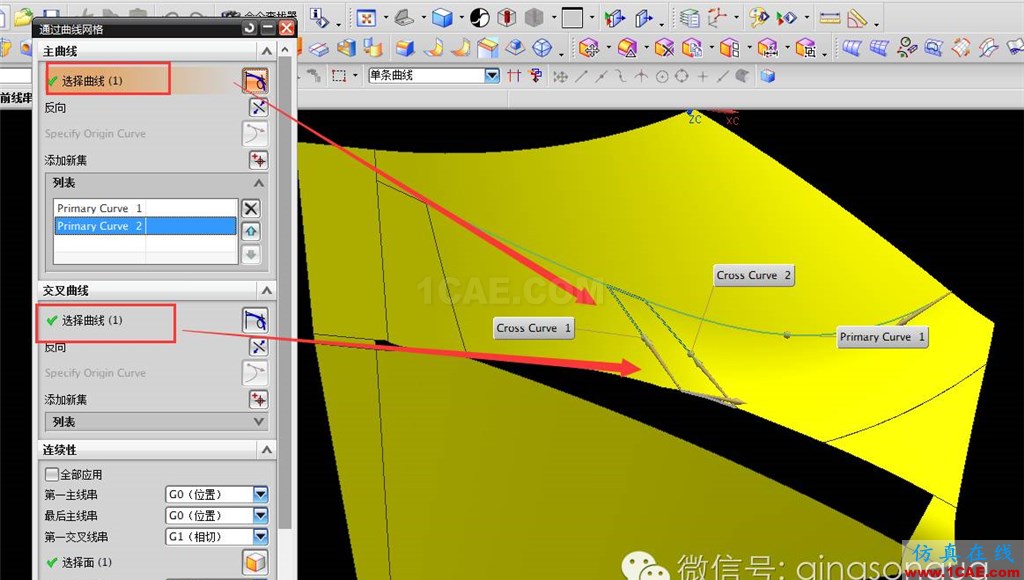
Task: Click 添加新集 icon in 交叉曲线 section
Action: coord(259,399)
